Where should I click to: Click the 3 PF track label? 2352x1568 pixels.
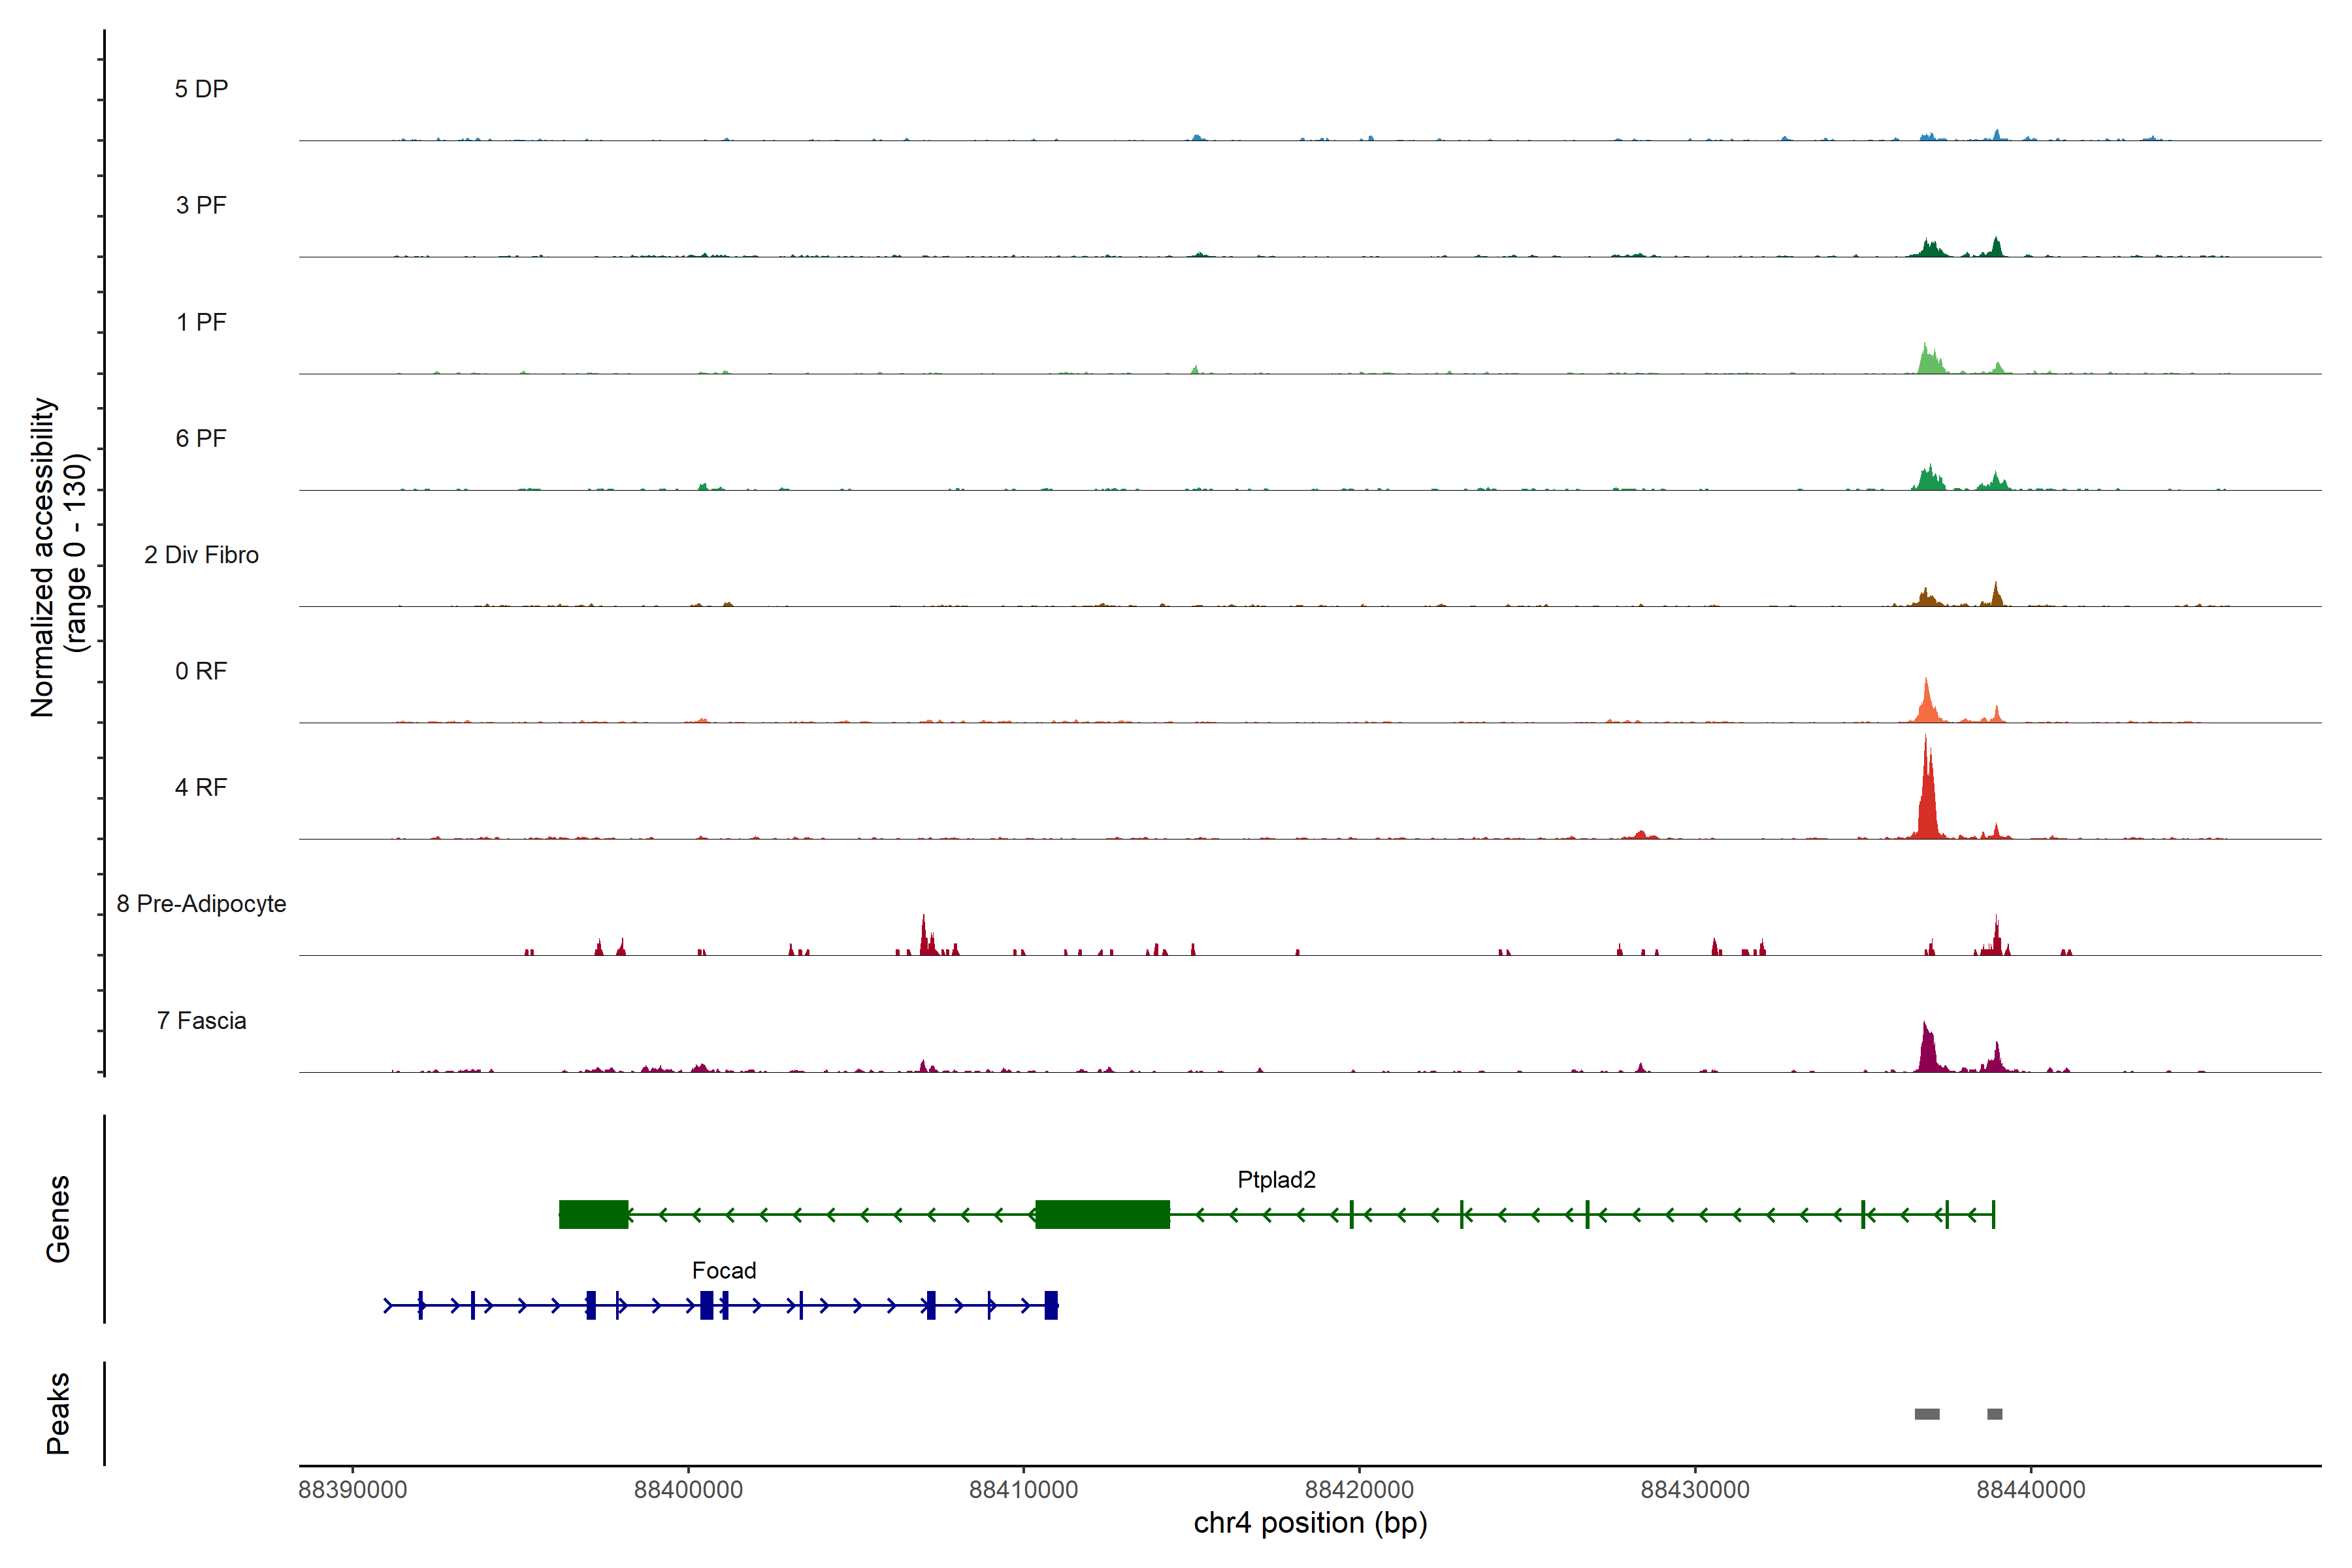[201, 205]
